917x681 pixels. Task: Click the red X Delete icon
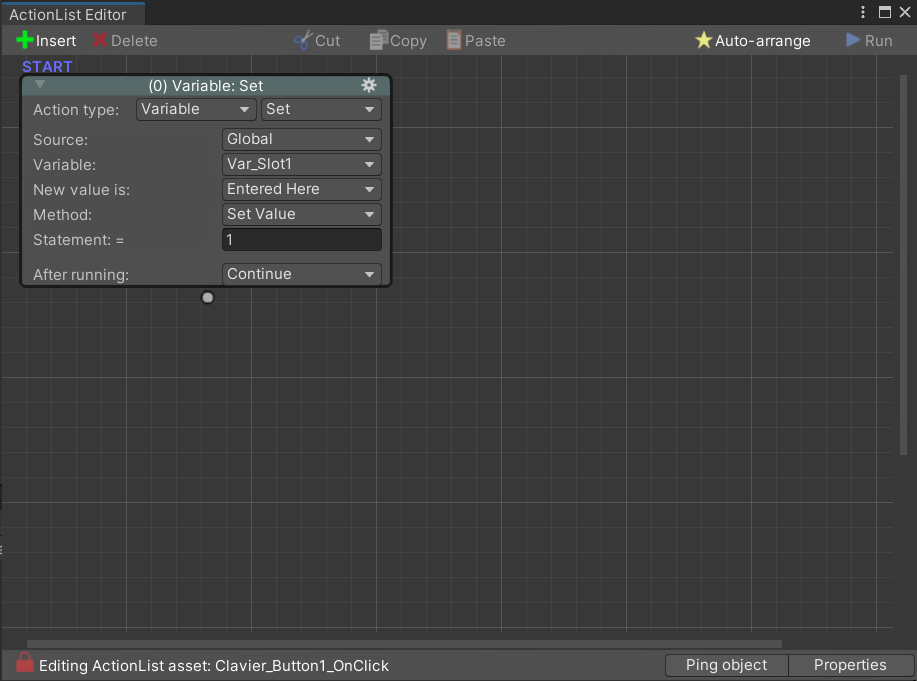pos(100,40)
